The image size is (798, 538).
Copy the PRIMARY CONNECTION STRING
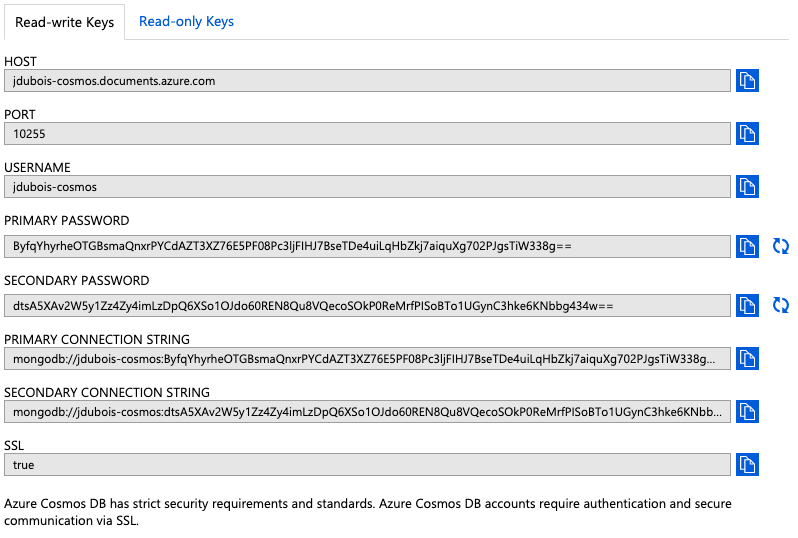[x=747, y=358]
